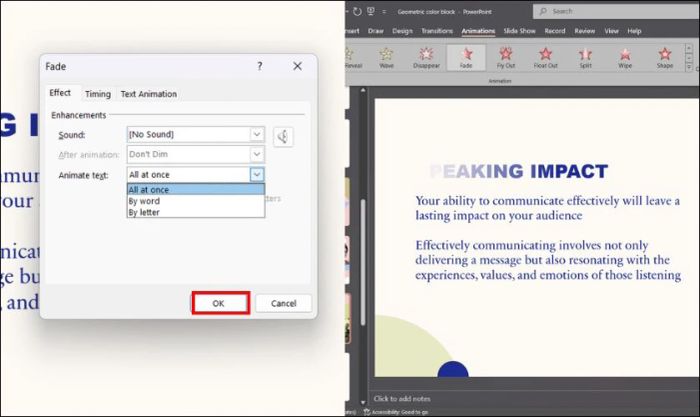Choose By letter from the list
This screenshot has width=700, height=417.
coord(196,213)
